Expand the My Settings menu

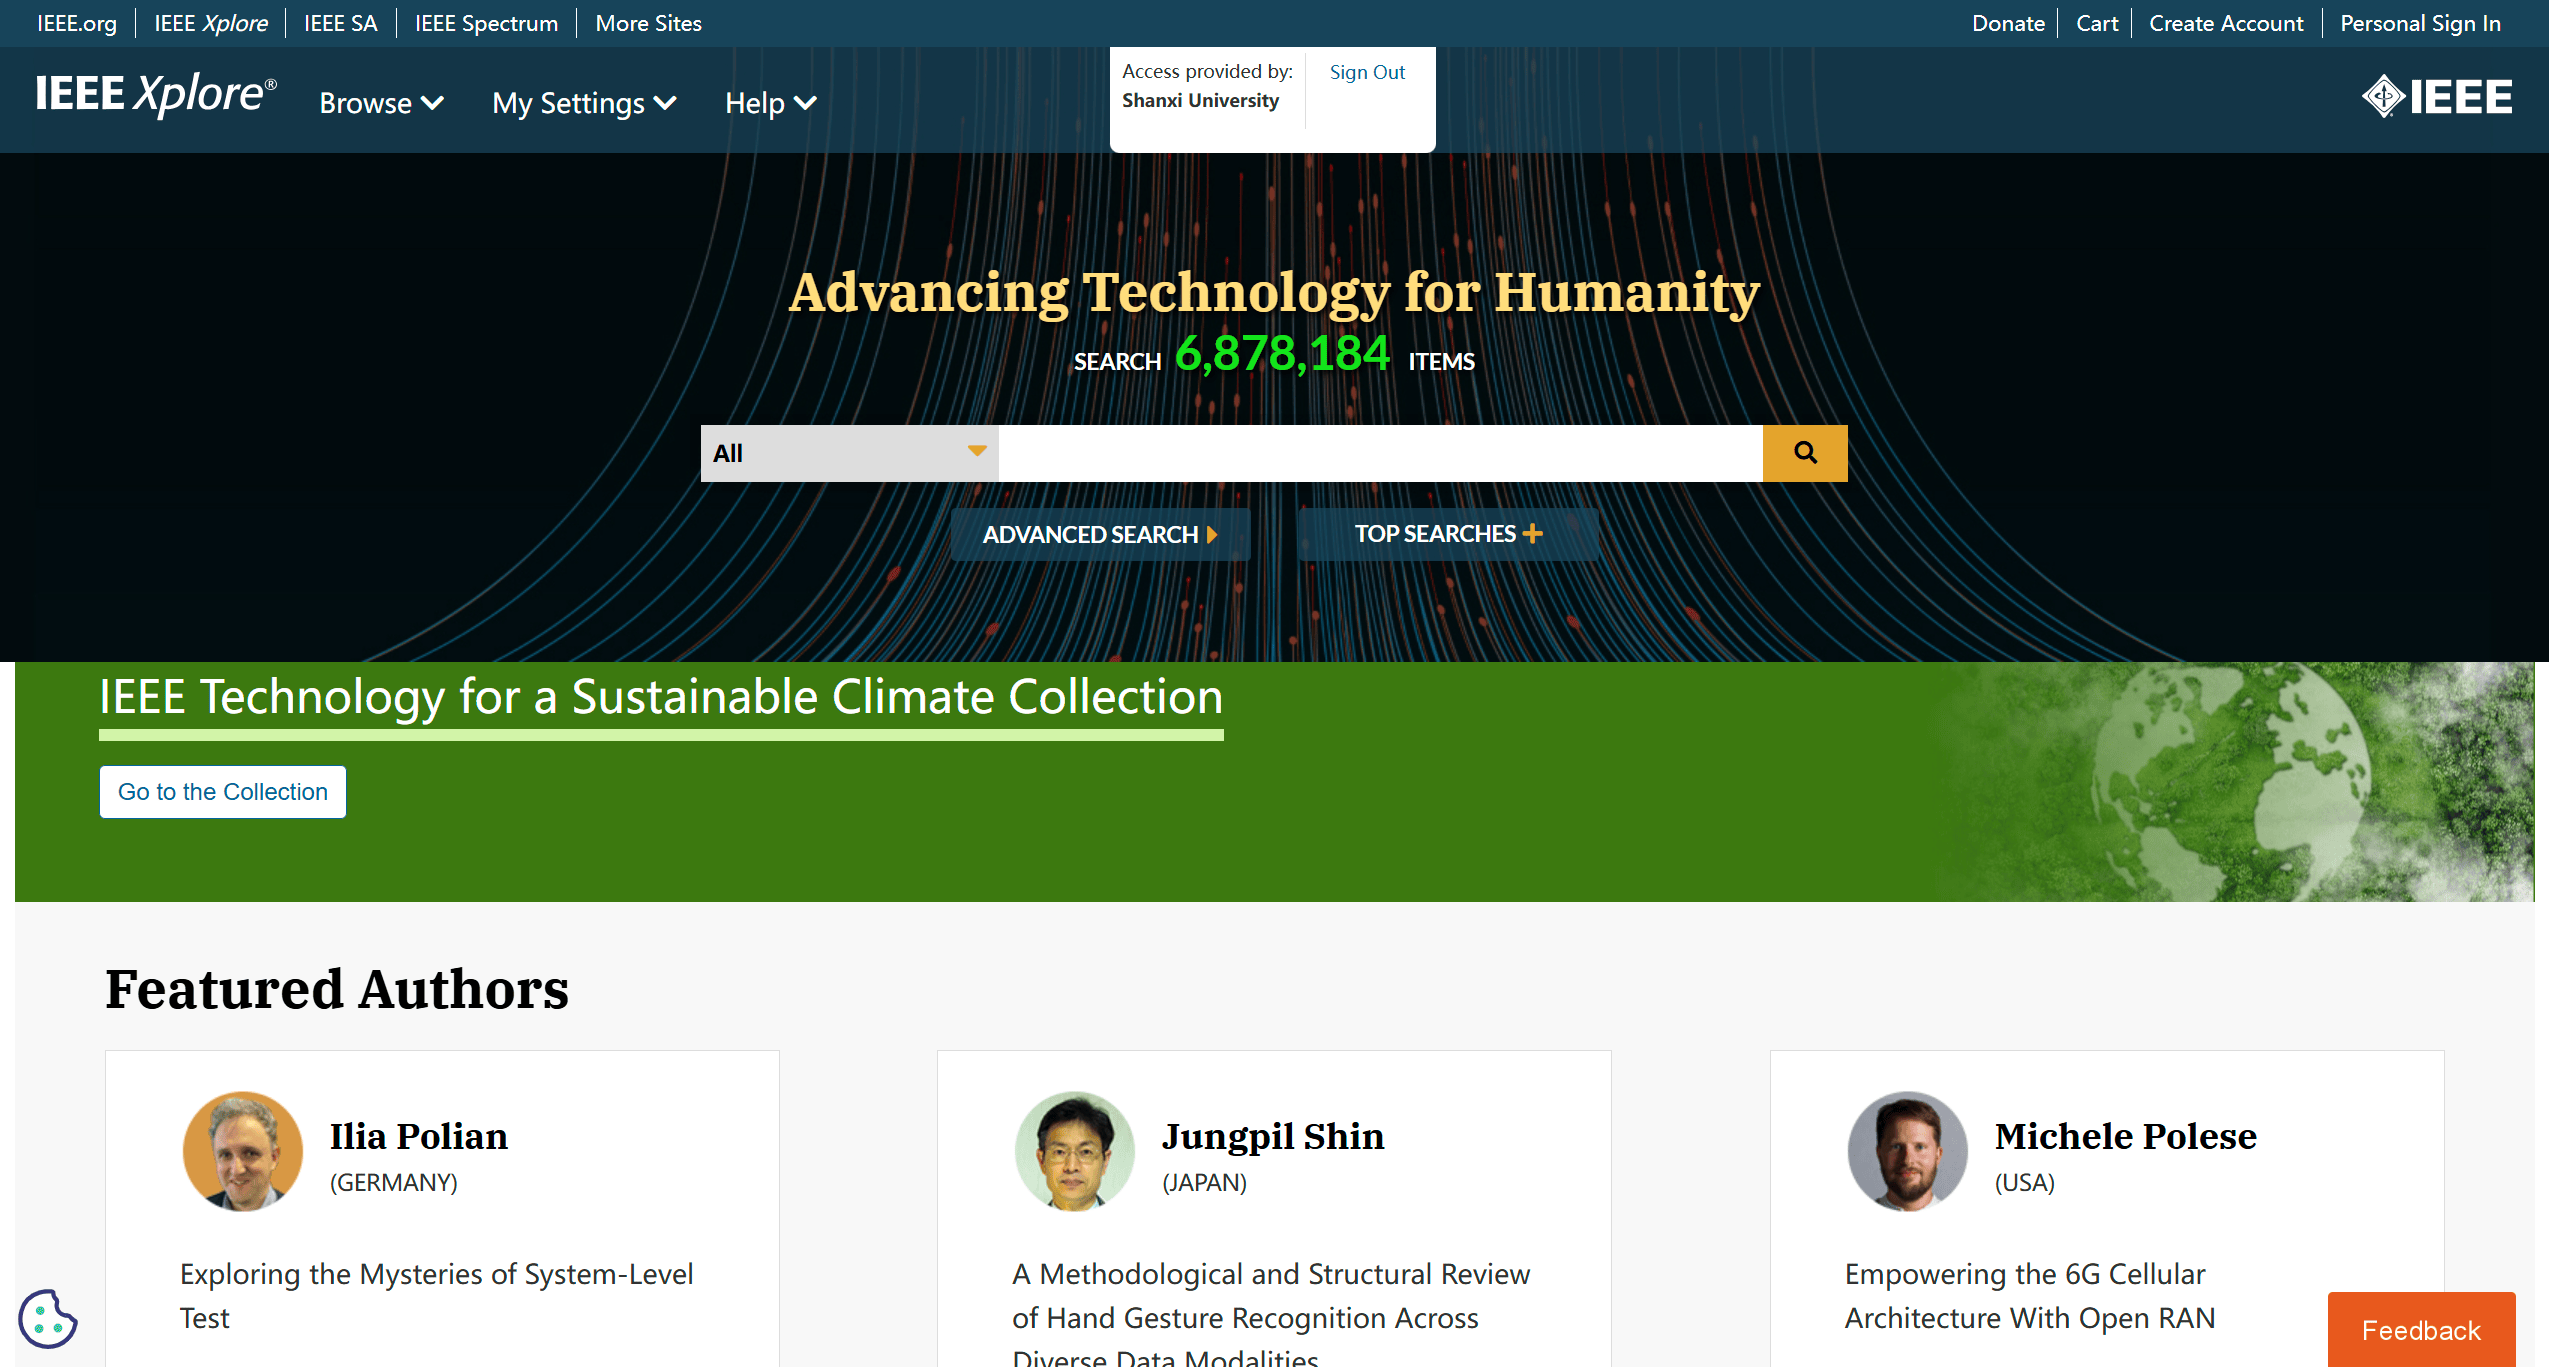[x=584, y=103]
